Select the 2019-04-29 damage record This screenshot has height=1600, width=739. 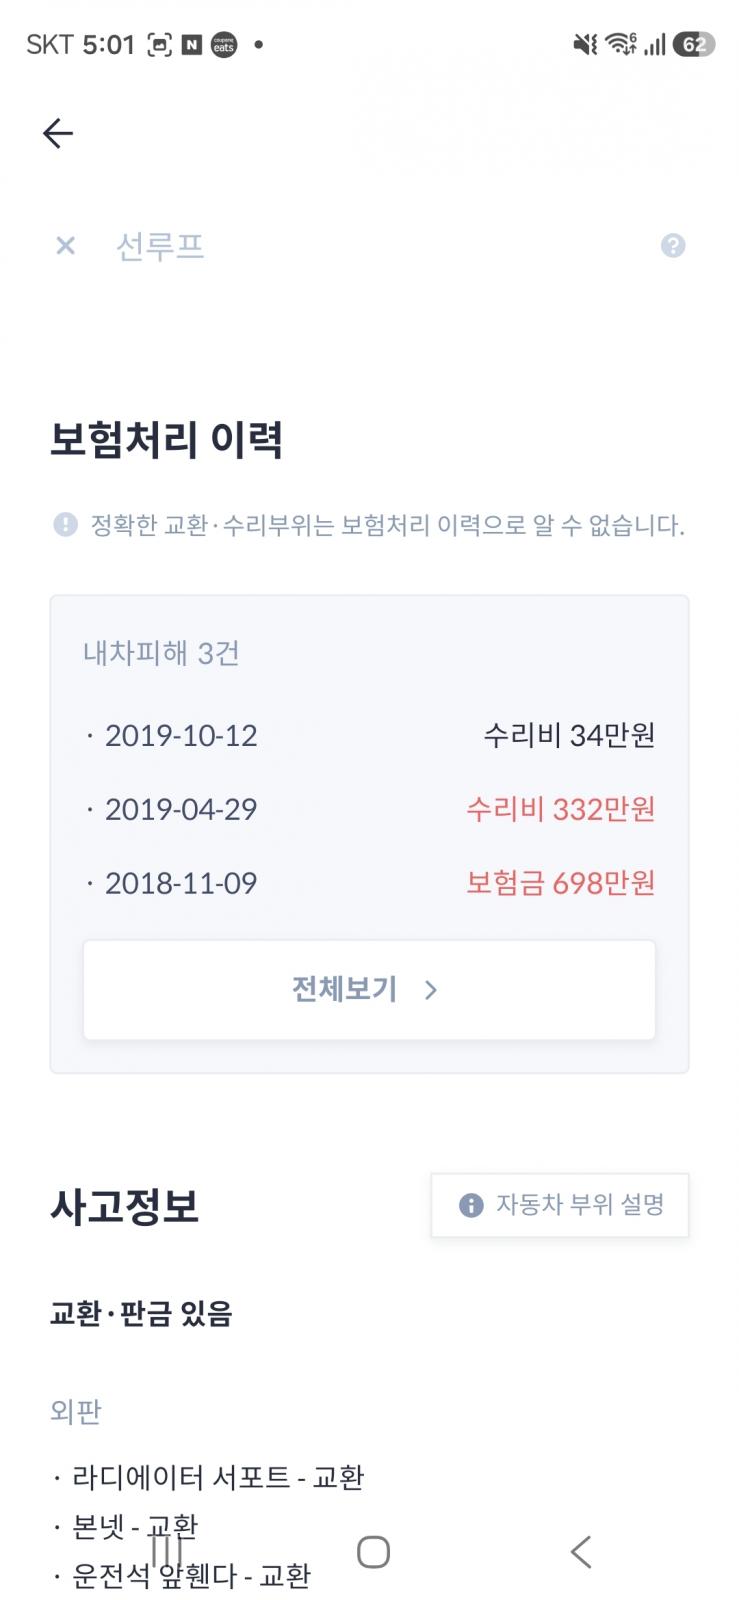tap(369, 809)
